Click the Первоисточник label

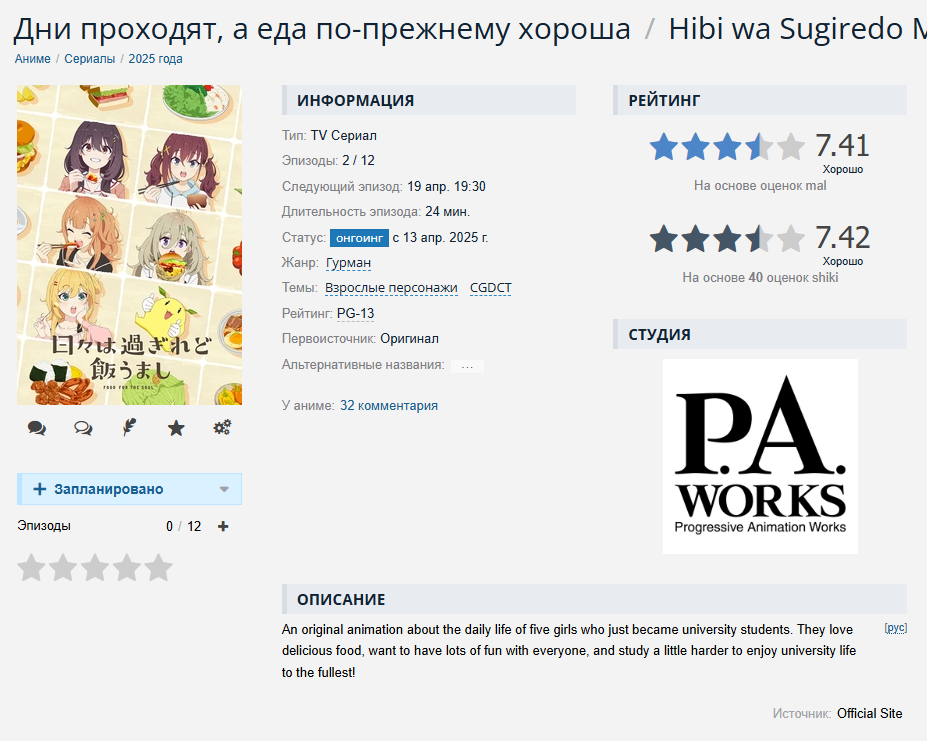pyautogui.click(x=329, y=339)
